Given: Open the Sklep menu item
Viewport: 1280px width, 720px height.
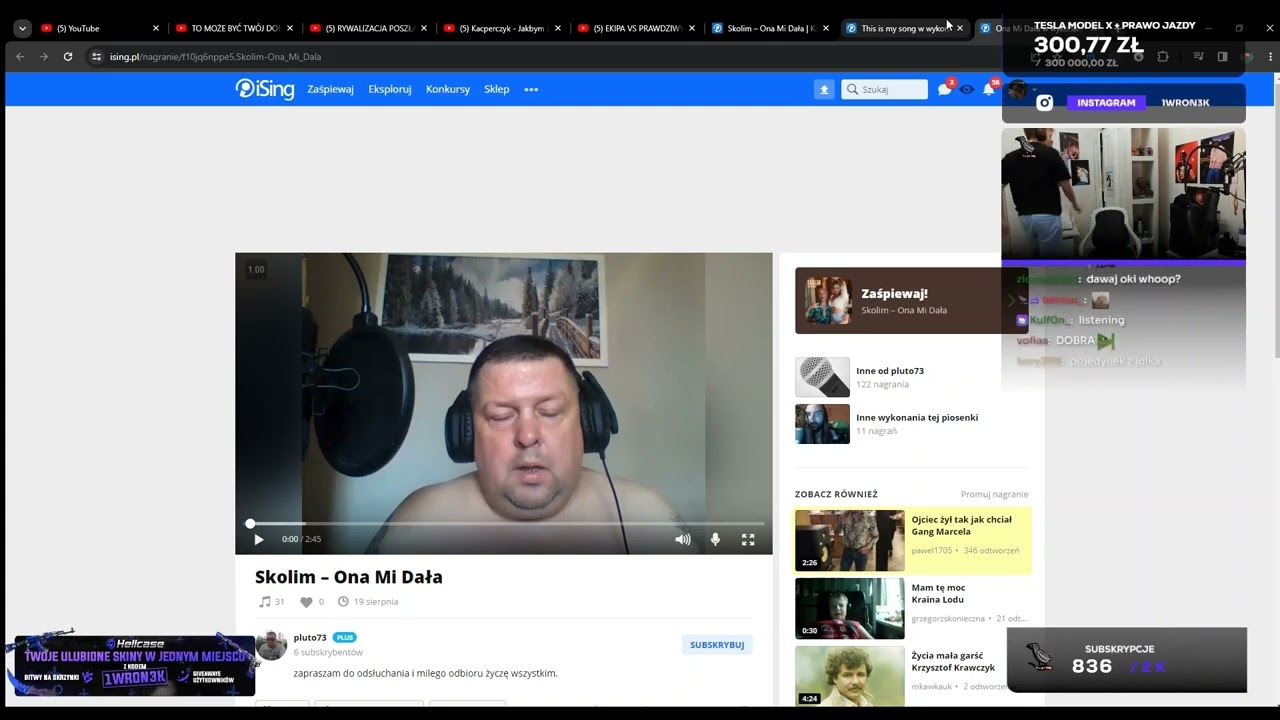Looking at the screenshot, I should 497,89.
